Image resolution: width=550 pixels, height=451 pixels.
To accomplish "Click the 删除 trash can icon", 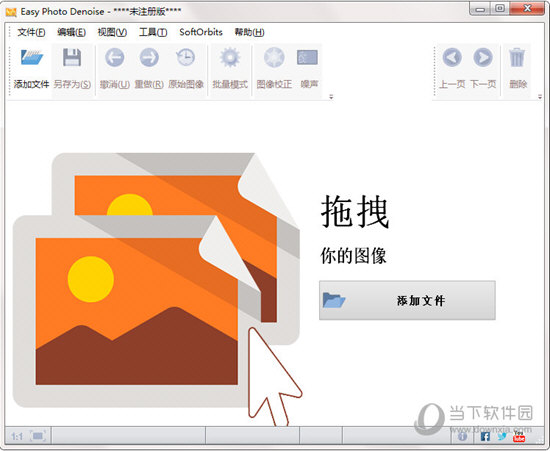I will [517, 58].
